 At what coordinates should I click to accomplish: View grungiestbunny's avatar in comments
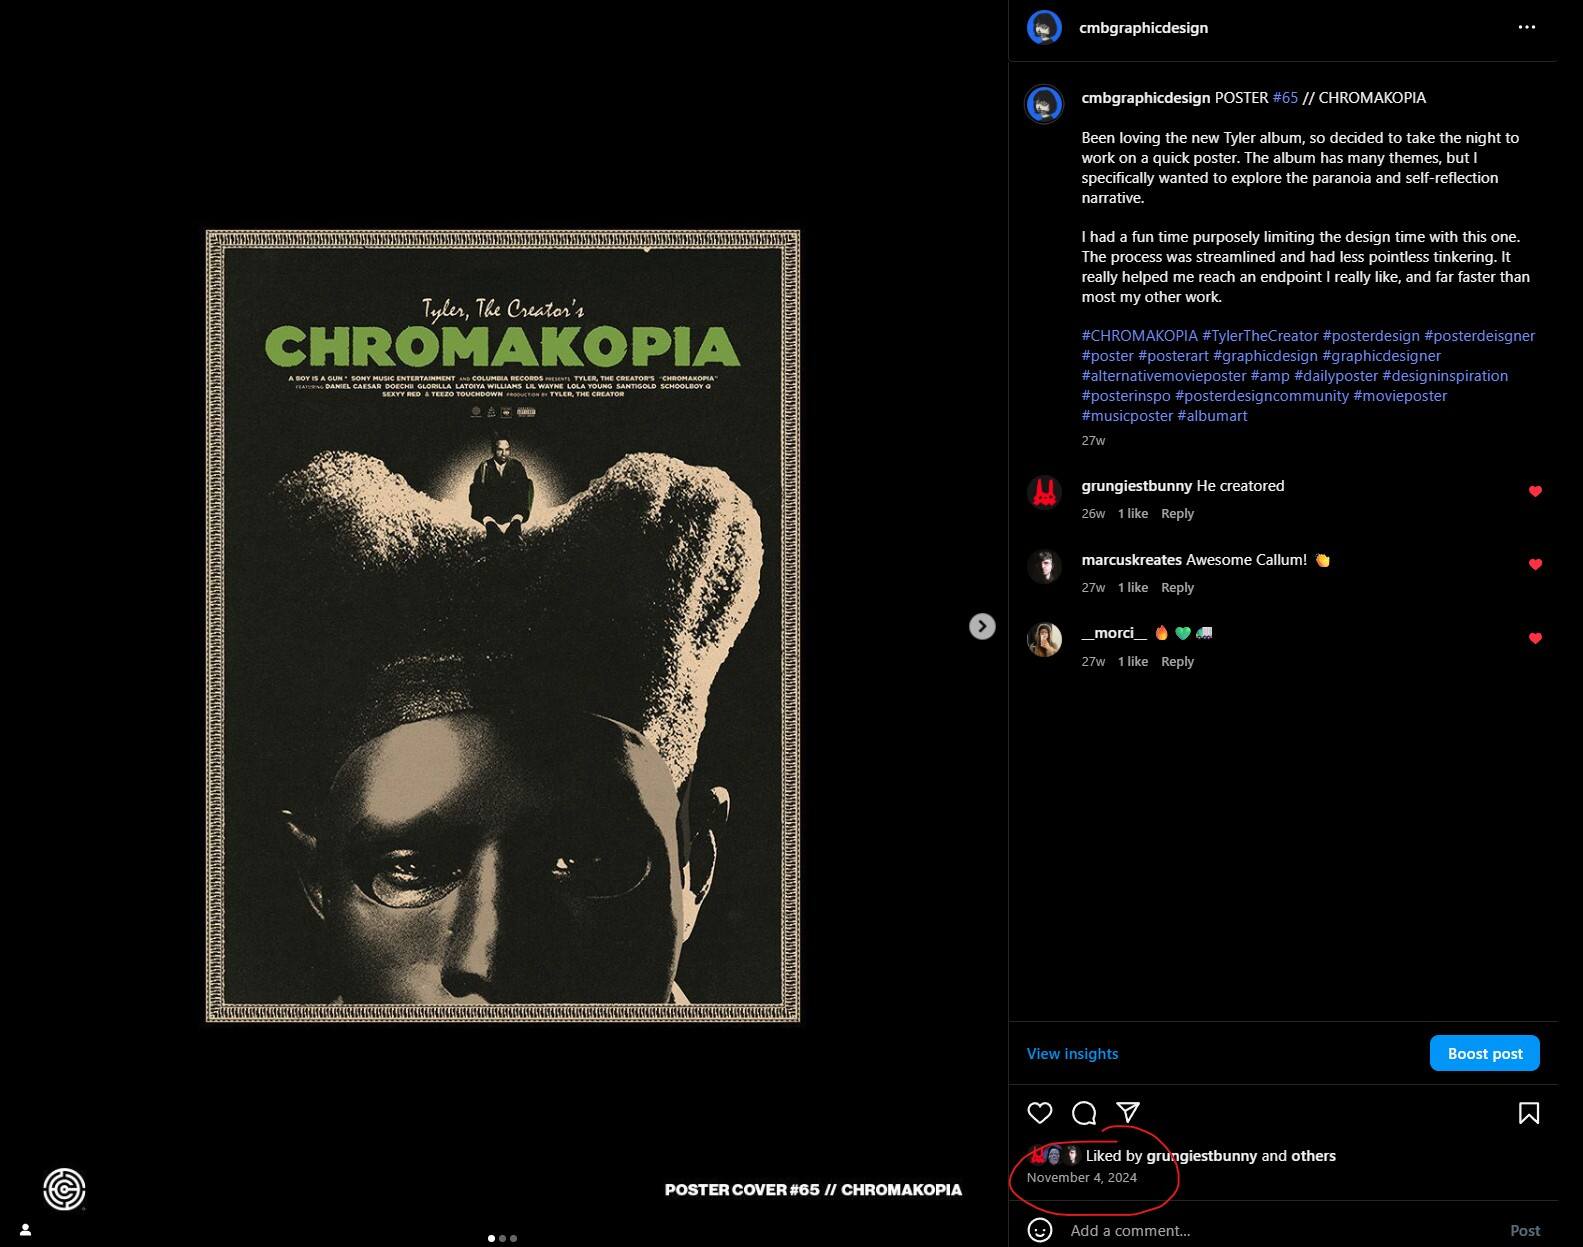click(1044, 493)
